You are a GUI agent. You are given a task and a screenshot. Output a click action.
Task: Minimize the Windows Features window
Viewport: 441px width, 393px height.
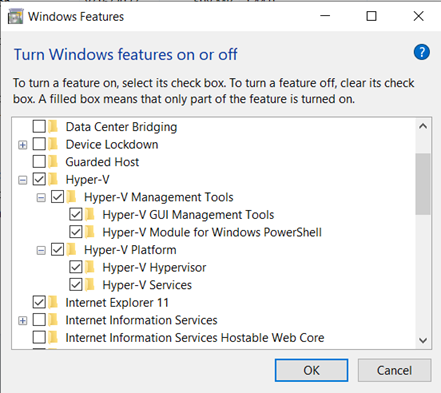(325, 16)
